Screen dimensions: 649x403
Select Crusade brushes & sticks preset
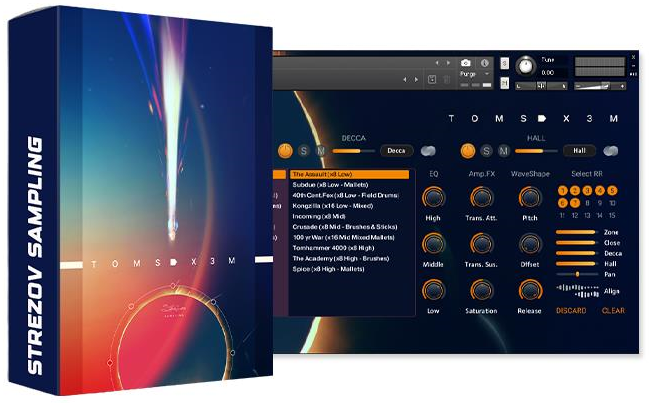[x=350, y=227]
